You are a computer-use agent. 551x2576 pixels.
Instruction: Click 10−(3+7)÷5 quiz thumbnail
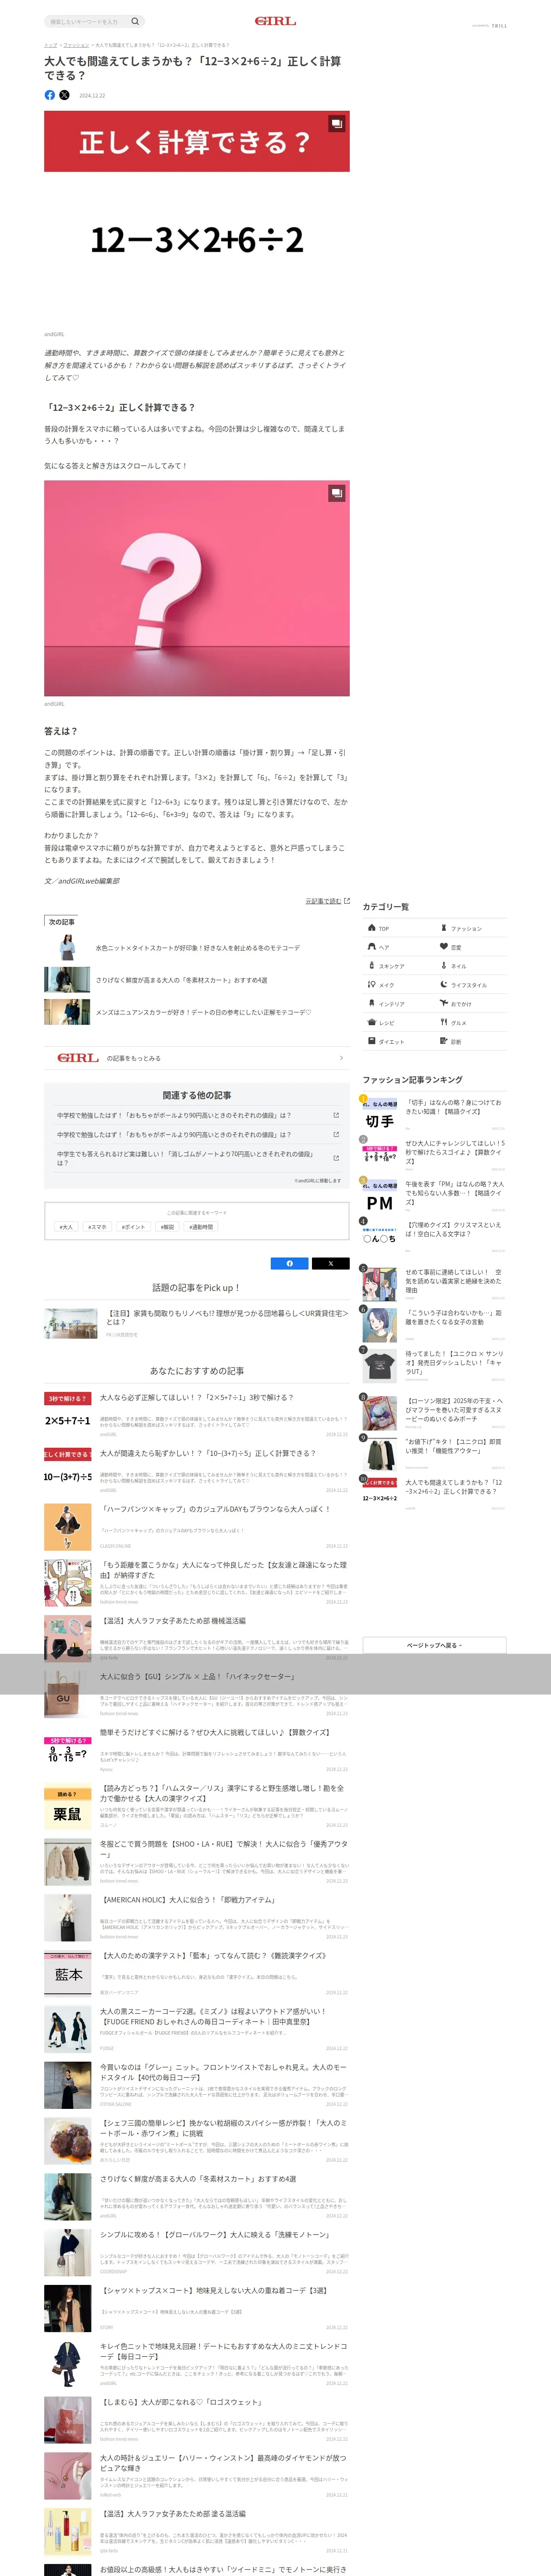[x=67, y=1470]
